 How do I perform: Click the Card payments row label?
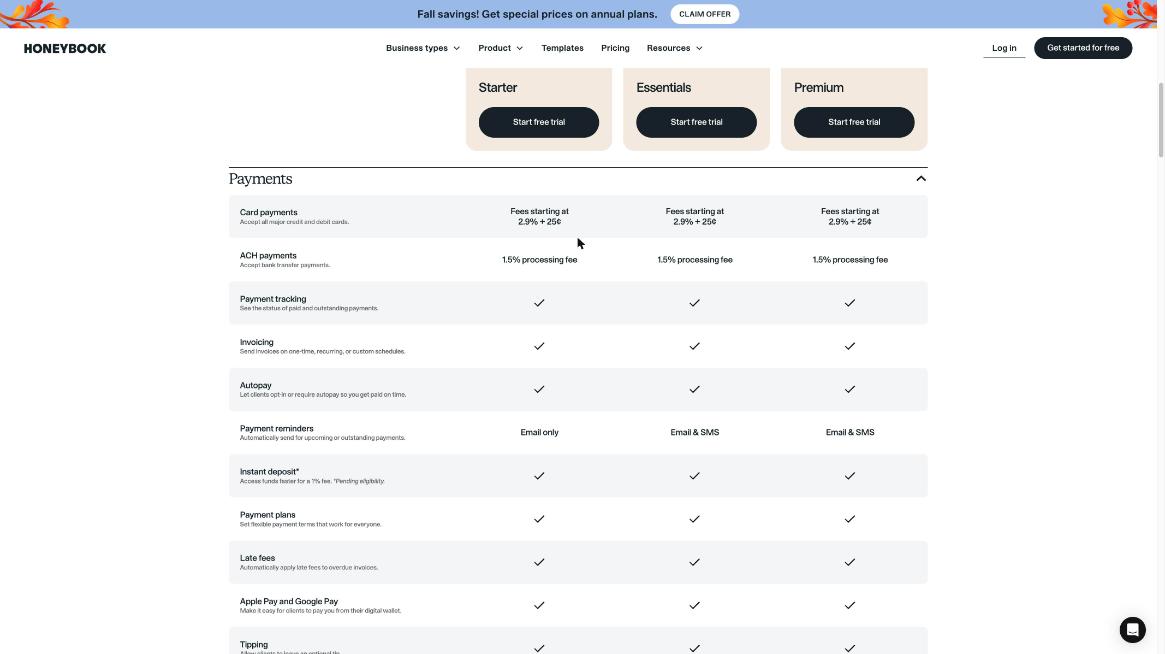coord(268,213)
